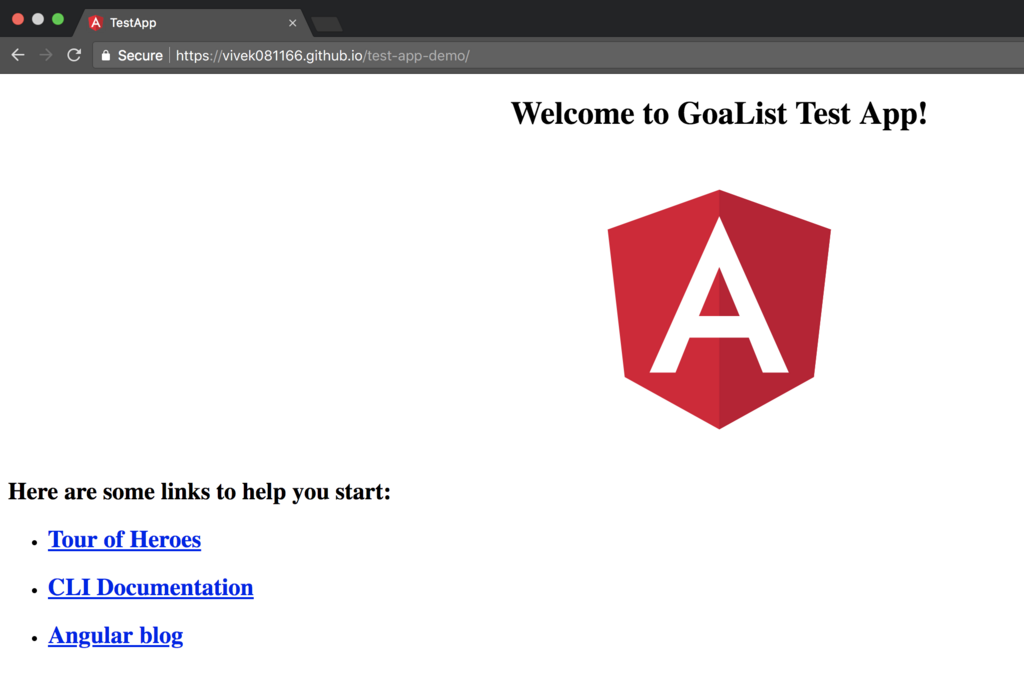Focus the address bar URL field
The width and height of the screenshot is (1024, 692).
click(x=558, y=55)
